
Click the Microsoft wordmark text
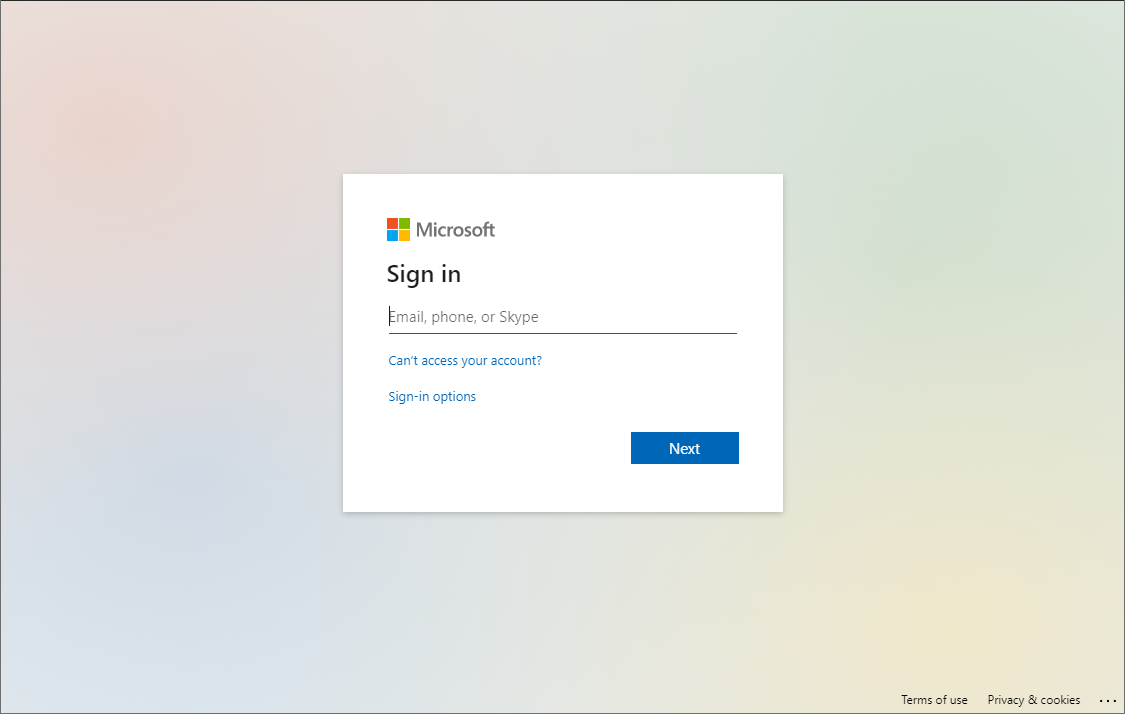tap(455, 230)
